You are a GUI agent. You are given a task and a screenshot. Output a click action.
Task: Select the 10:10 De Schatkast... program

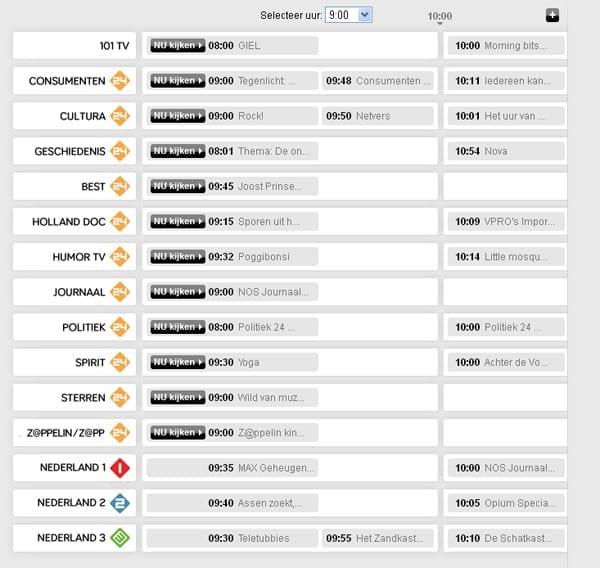click(506, 539)
